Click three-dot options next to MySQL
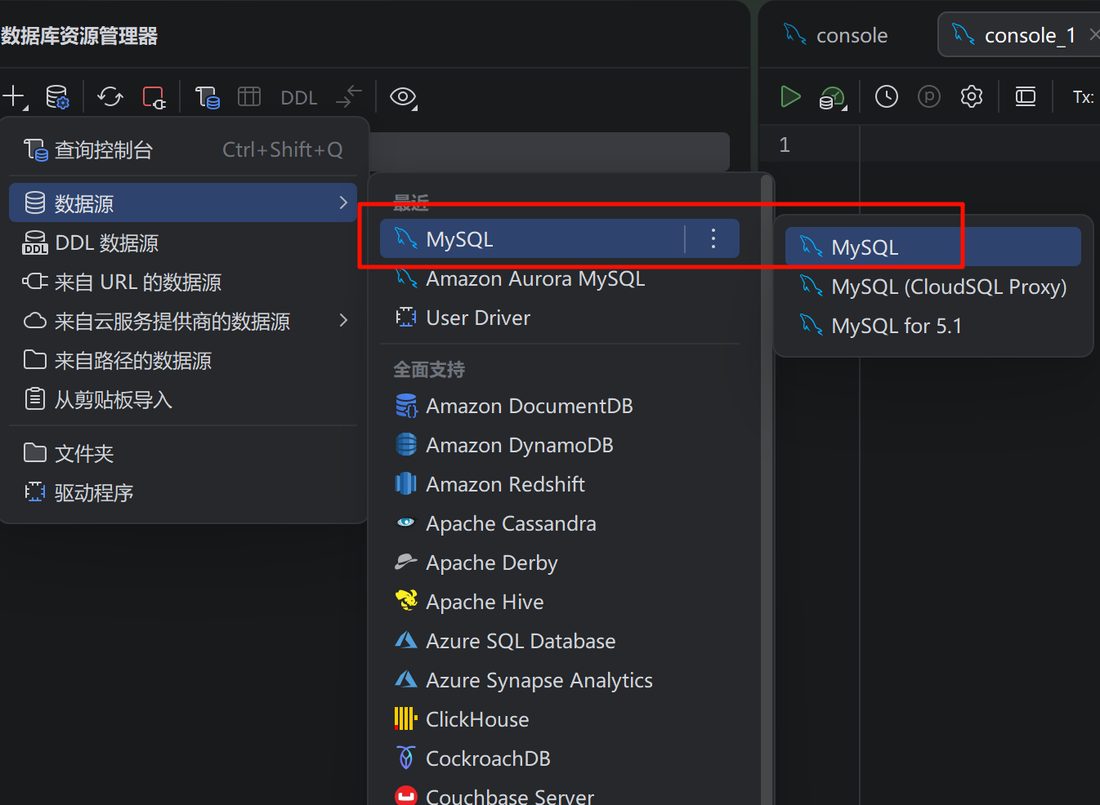1100x805 pixels. click(x=713, y=239)
